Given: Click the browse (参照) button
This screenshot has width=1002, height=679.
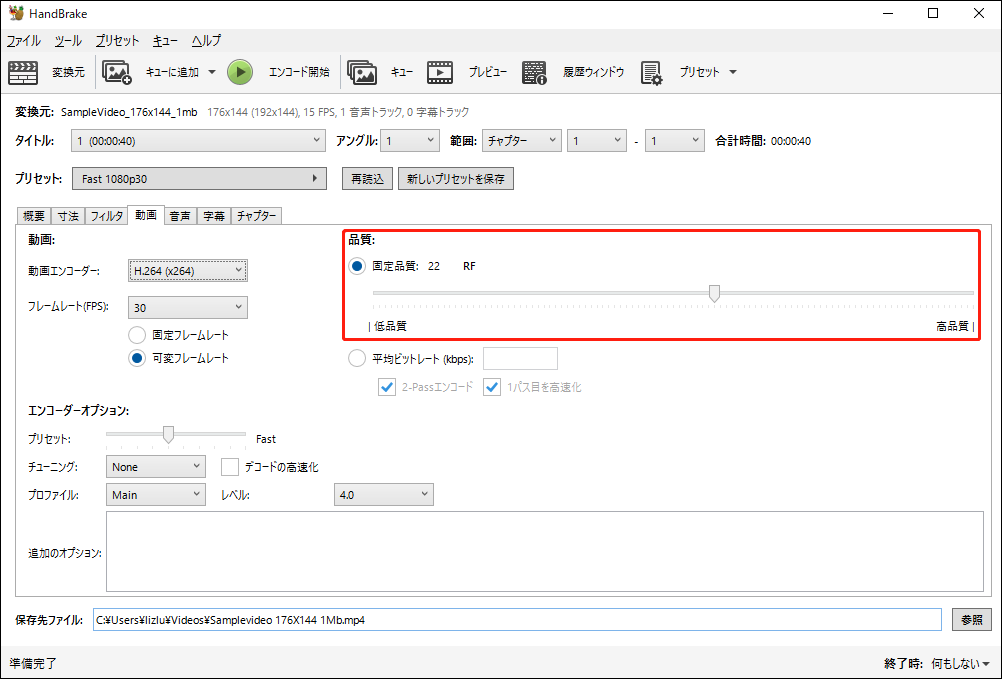Looking at the screenshot, I should [x=971, y=620].
